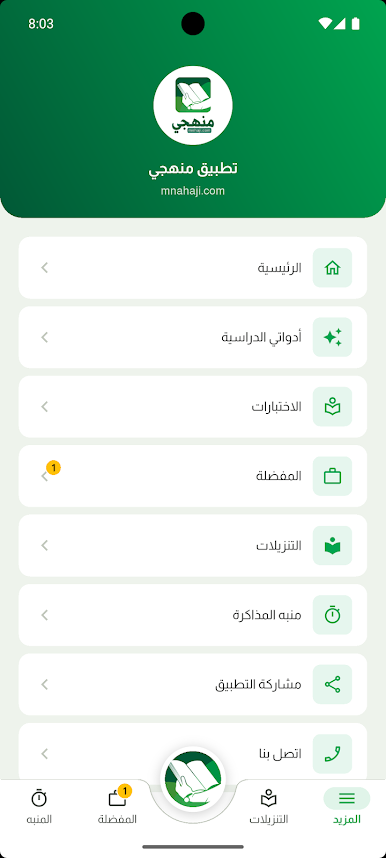Screen dimensions: 386x858
Task: Tap the phone icon for اتصل بنا
Action: (332, 754)
